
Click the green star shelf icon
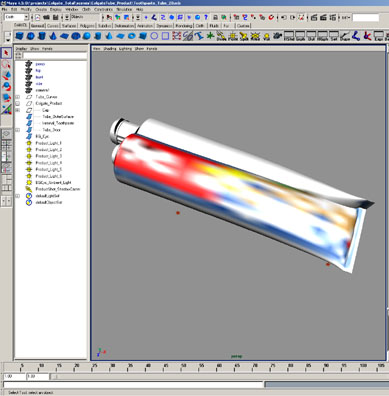coord(210,36)
